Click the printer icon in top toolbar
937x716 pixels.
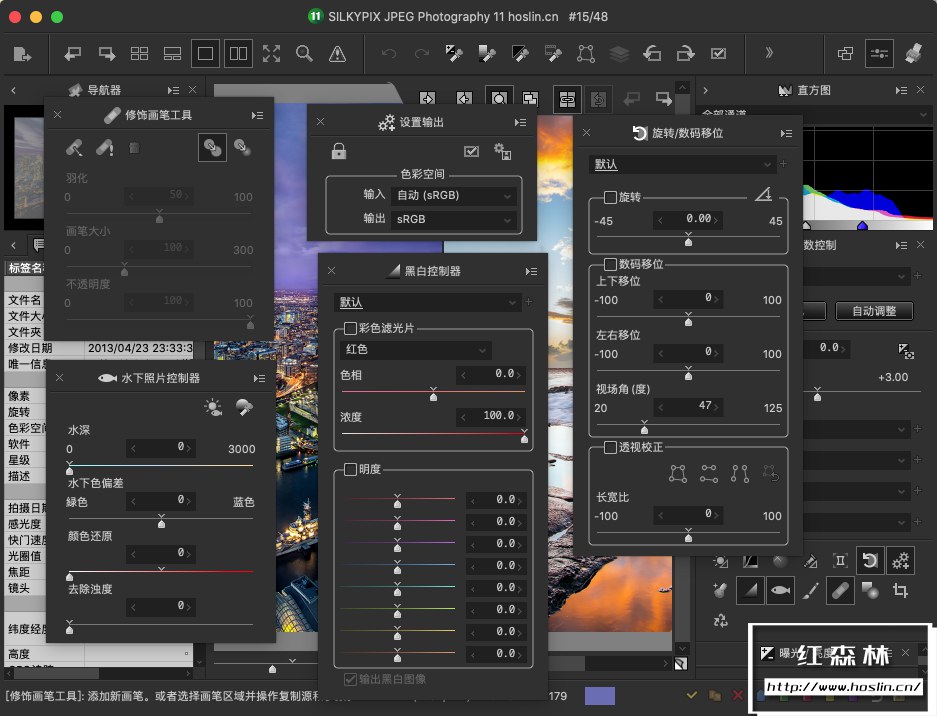(x=913, y=54)
